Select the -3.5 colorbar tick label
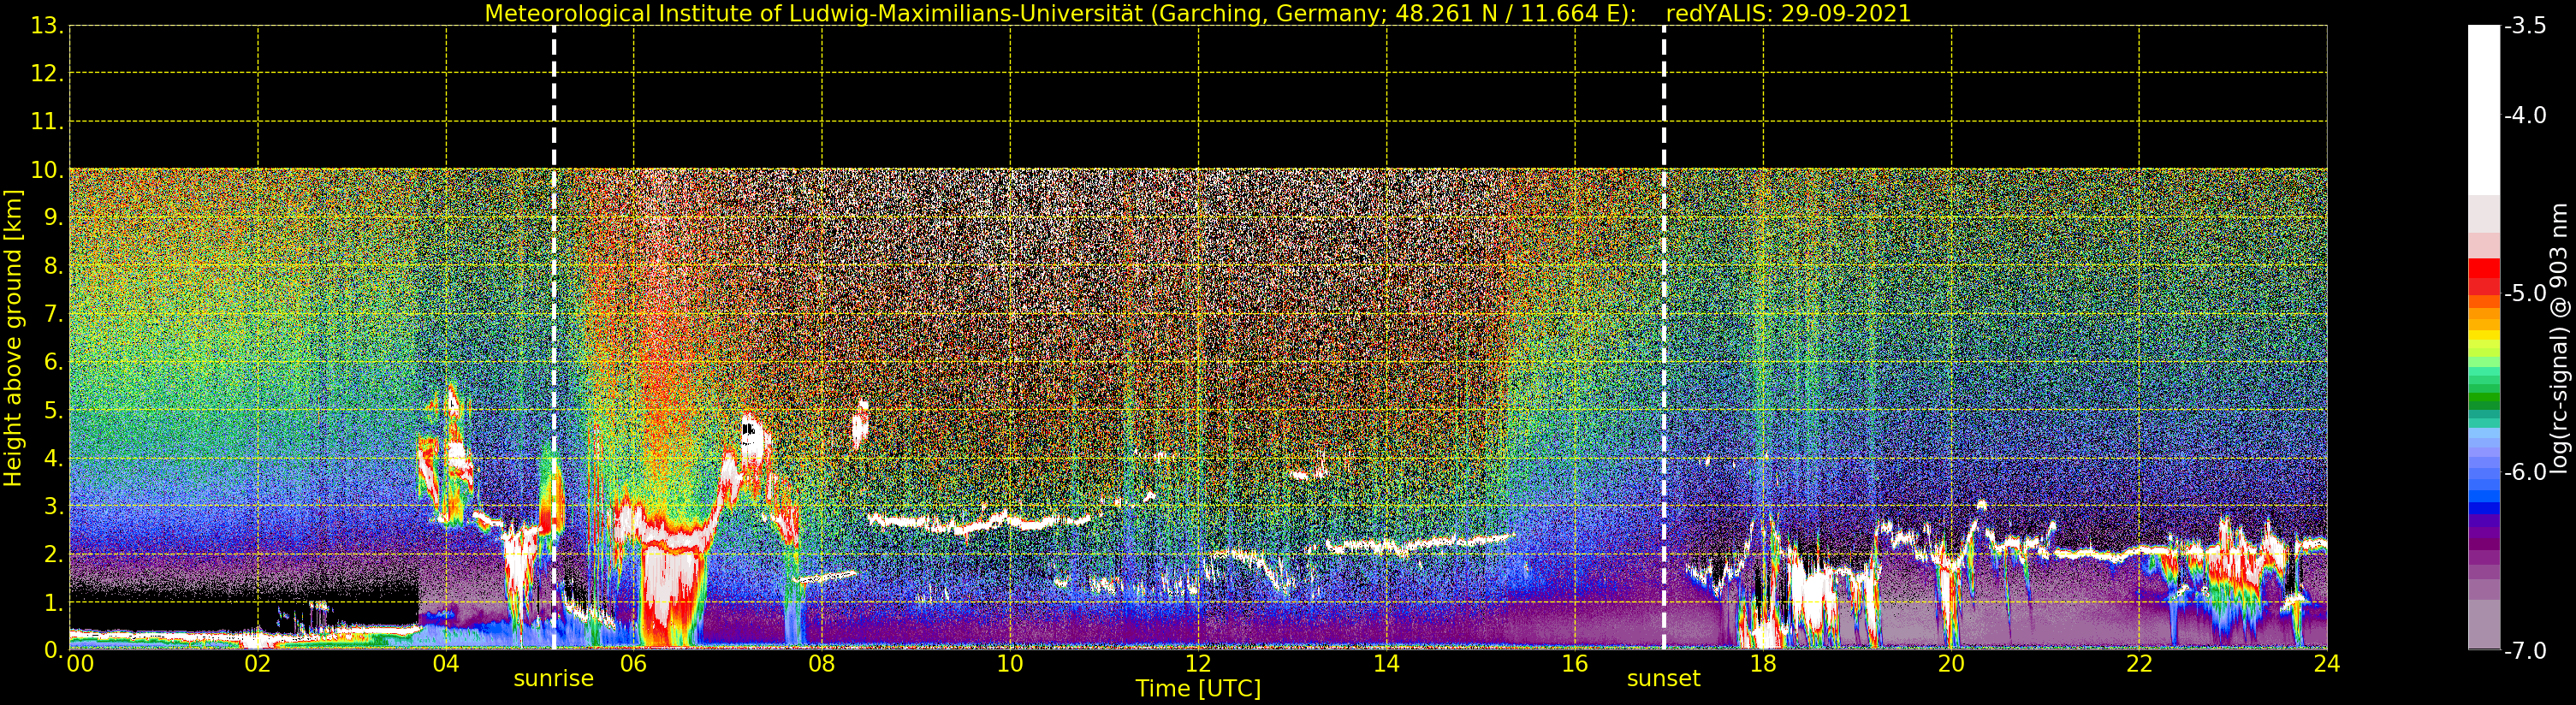Screen dimensions: 2576x705 [x=2525, y=26]
